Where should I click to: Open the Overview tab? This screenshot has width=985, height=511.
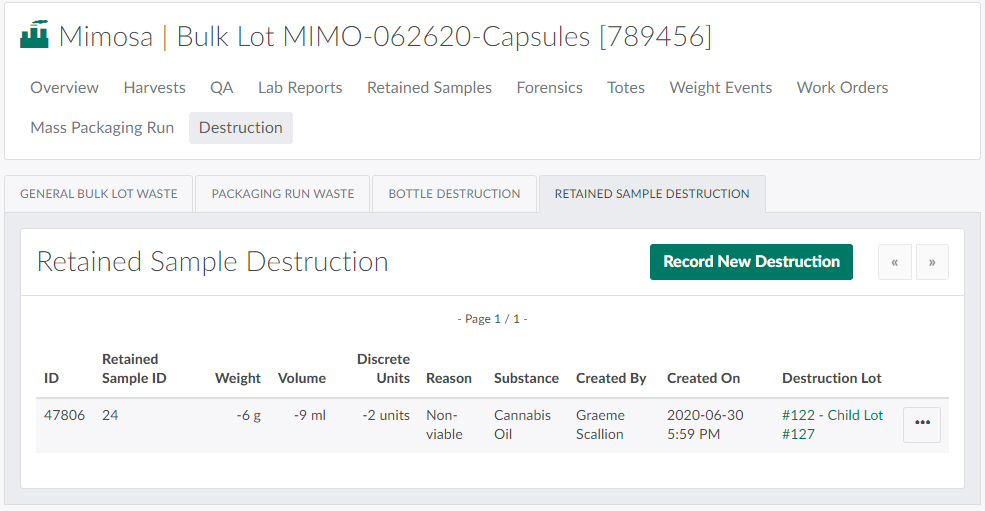(x=64, y=88)
